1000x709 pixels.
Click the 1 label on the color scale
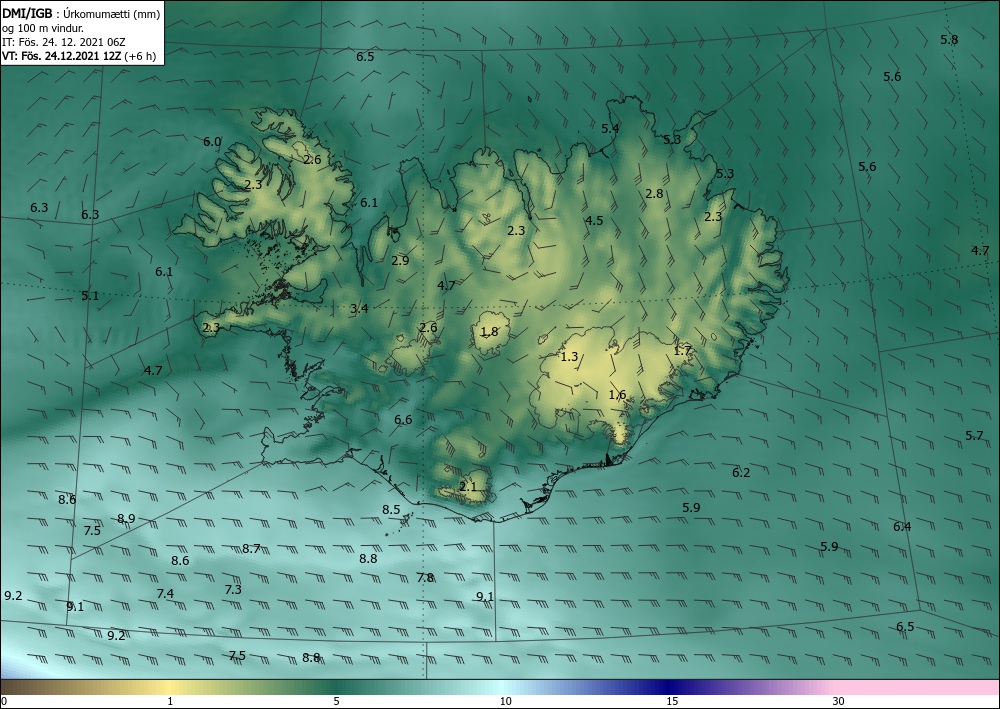[170, 702]
